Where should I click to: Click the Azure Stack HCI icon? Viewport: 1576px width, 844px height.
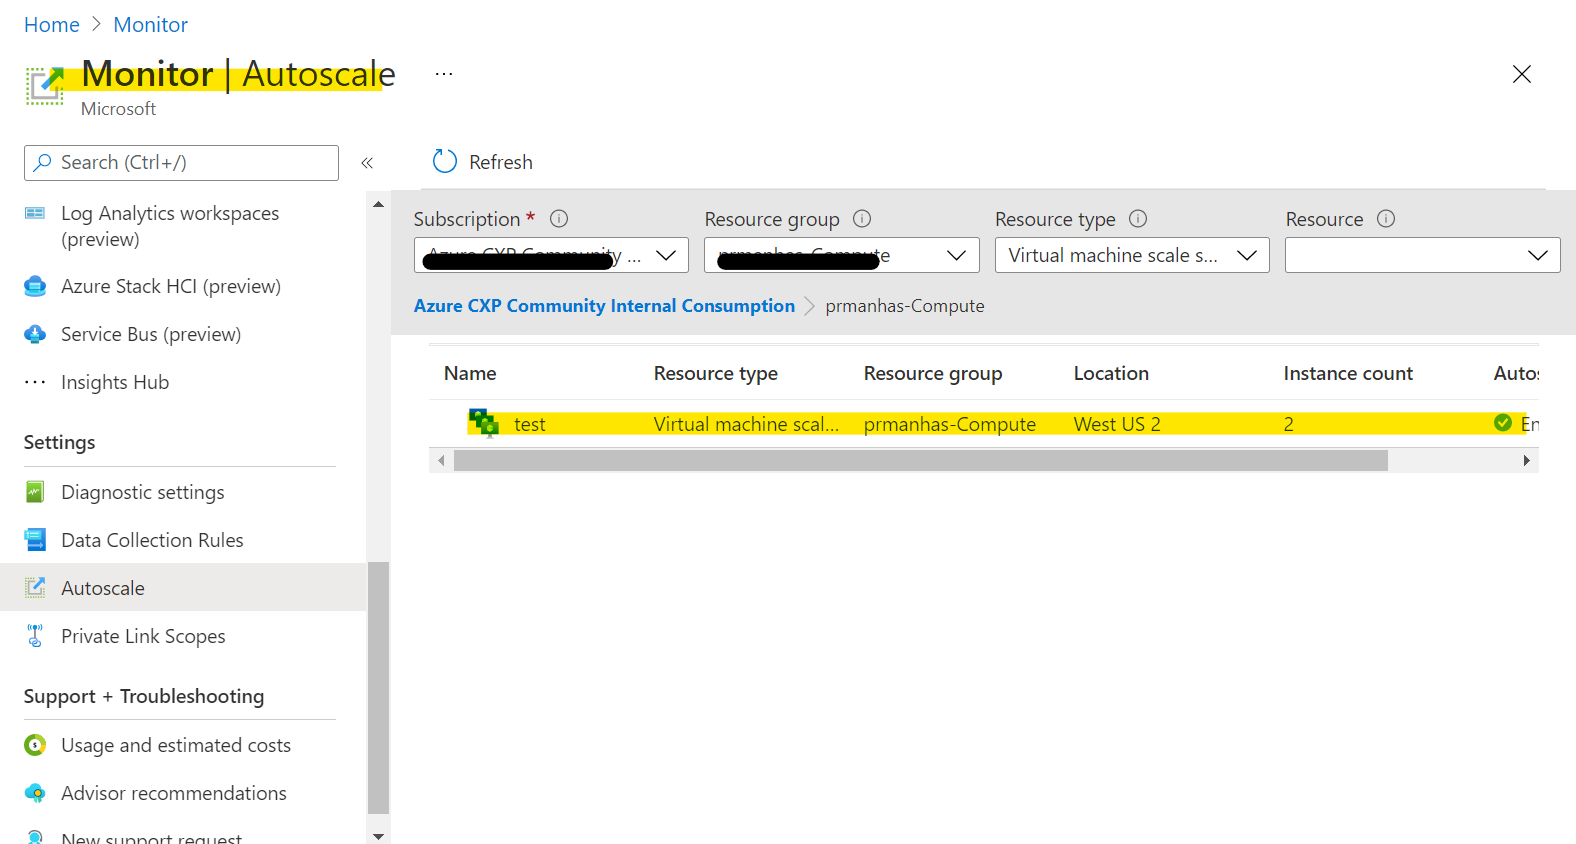point(35,286)
